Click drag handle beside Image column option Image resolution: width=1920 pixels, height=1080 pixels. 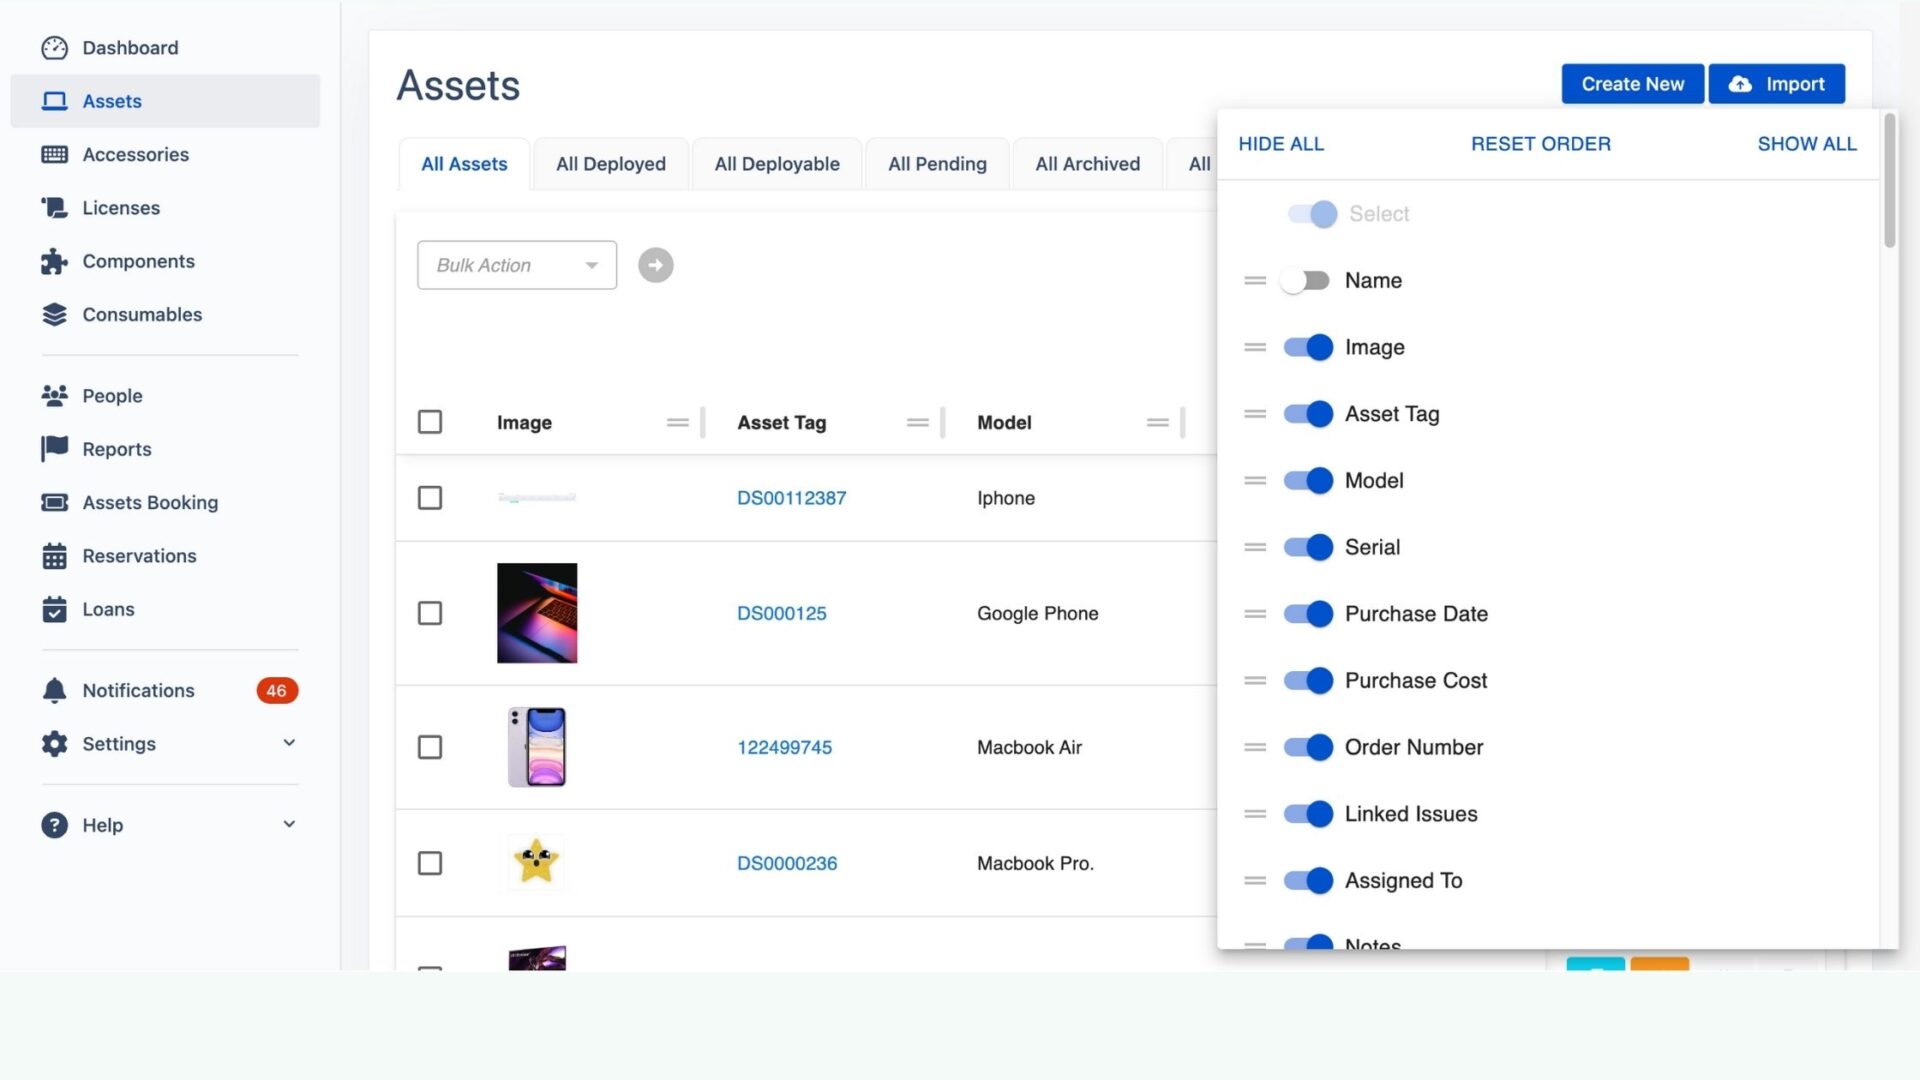click(x=1255, y=348)
